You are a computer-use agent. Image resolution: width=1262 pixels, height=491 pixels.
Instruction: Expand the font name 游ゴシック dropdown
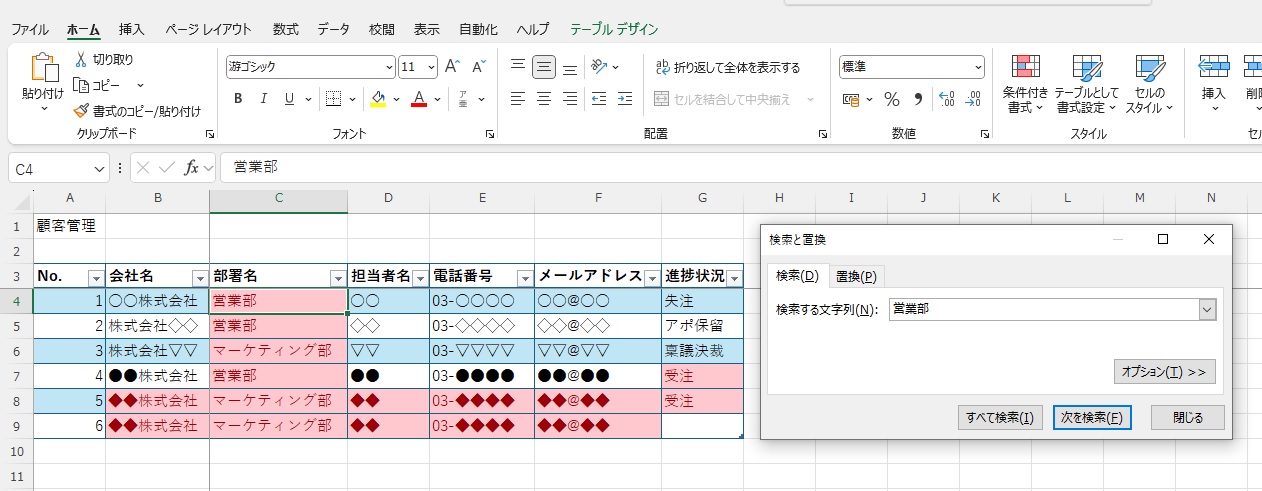click(x=389, y=67)
